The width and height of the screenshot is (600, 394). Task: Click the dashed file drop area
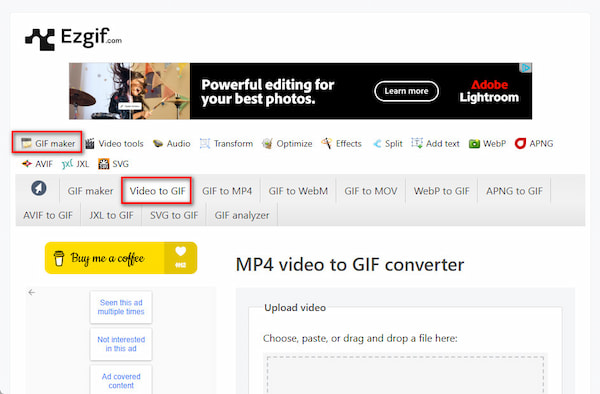pos(405,374)
